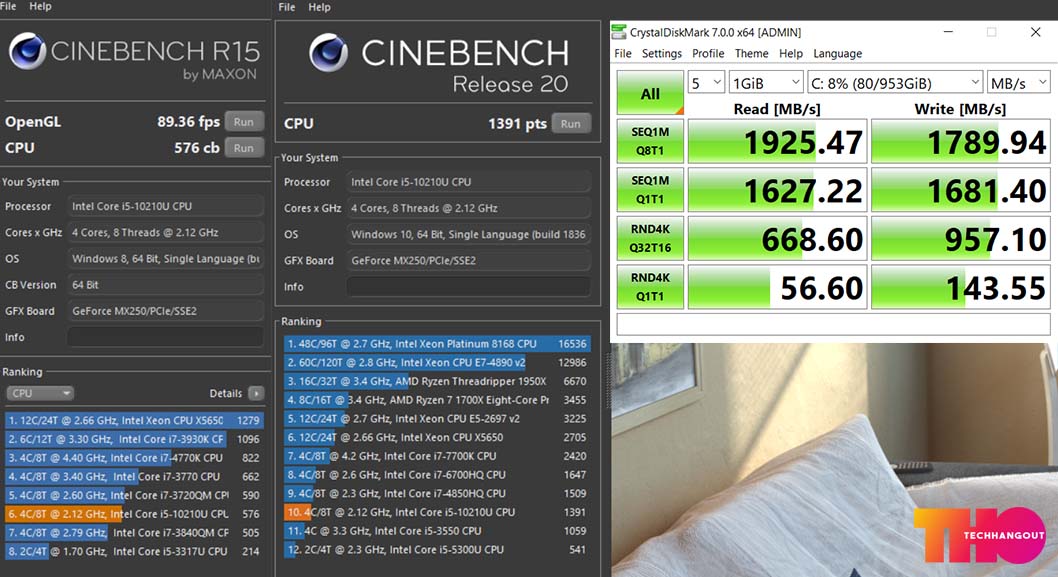Select the Xeon E5-2697 v2 row scoring 3225
The height and width of the screenshot is (577, 1058).
[437, 418]
